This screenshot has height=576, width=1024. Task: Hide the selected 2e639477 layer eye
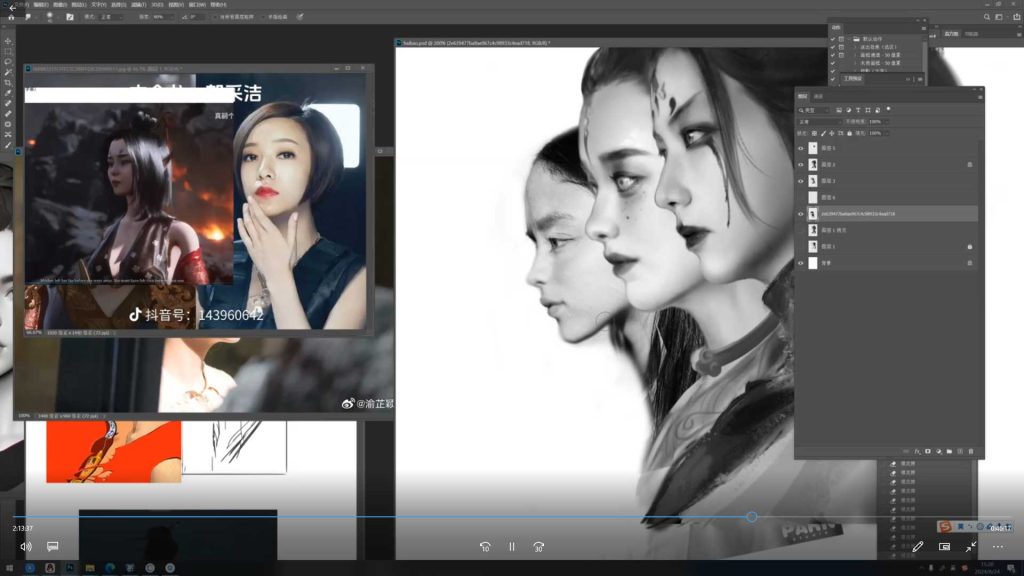(x=801, y=214)
